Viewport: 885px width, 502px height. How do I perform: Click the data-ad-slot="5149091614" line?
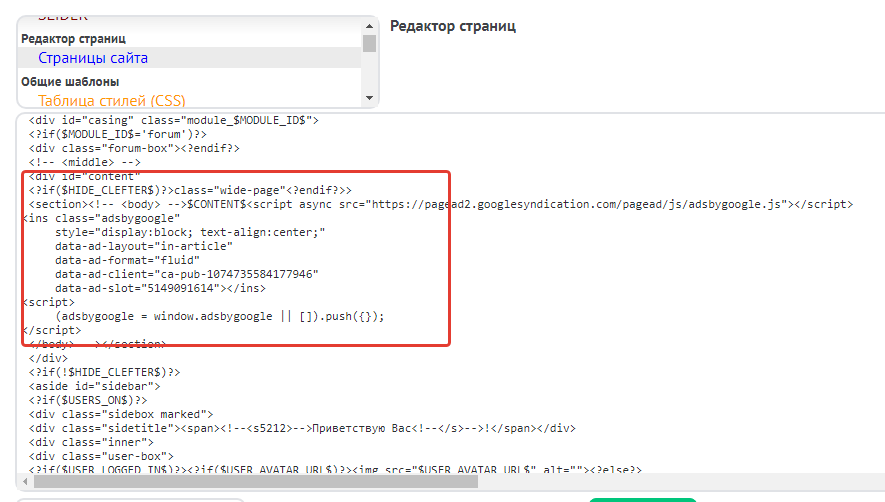(x=160, y=289)
